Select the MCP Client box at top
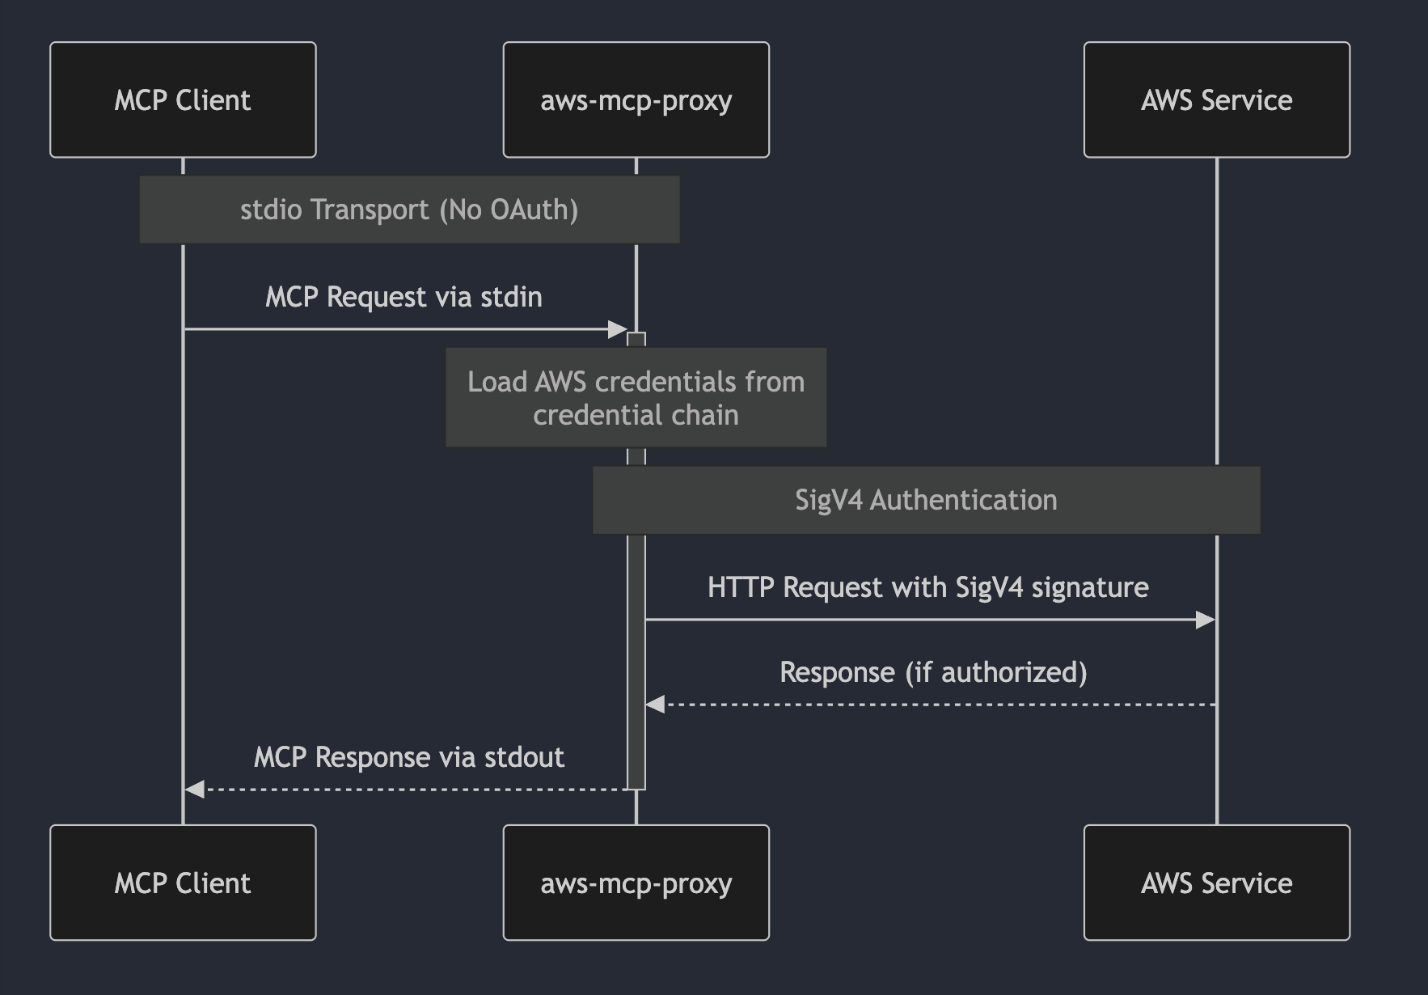 (x=182, y=99)
